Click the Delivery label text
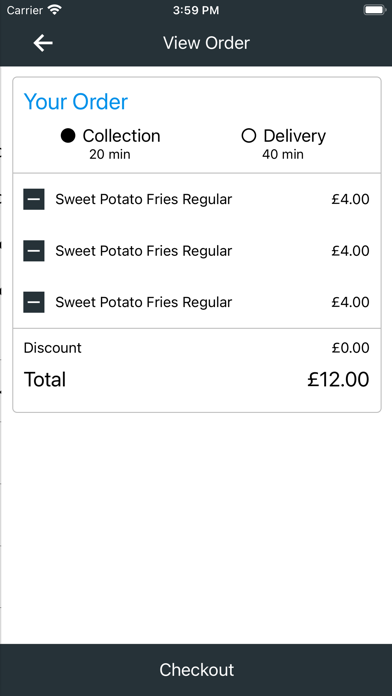392x696 pixels. [x=294, y=136]
